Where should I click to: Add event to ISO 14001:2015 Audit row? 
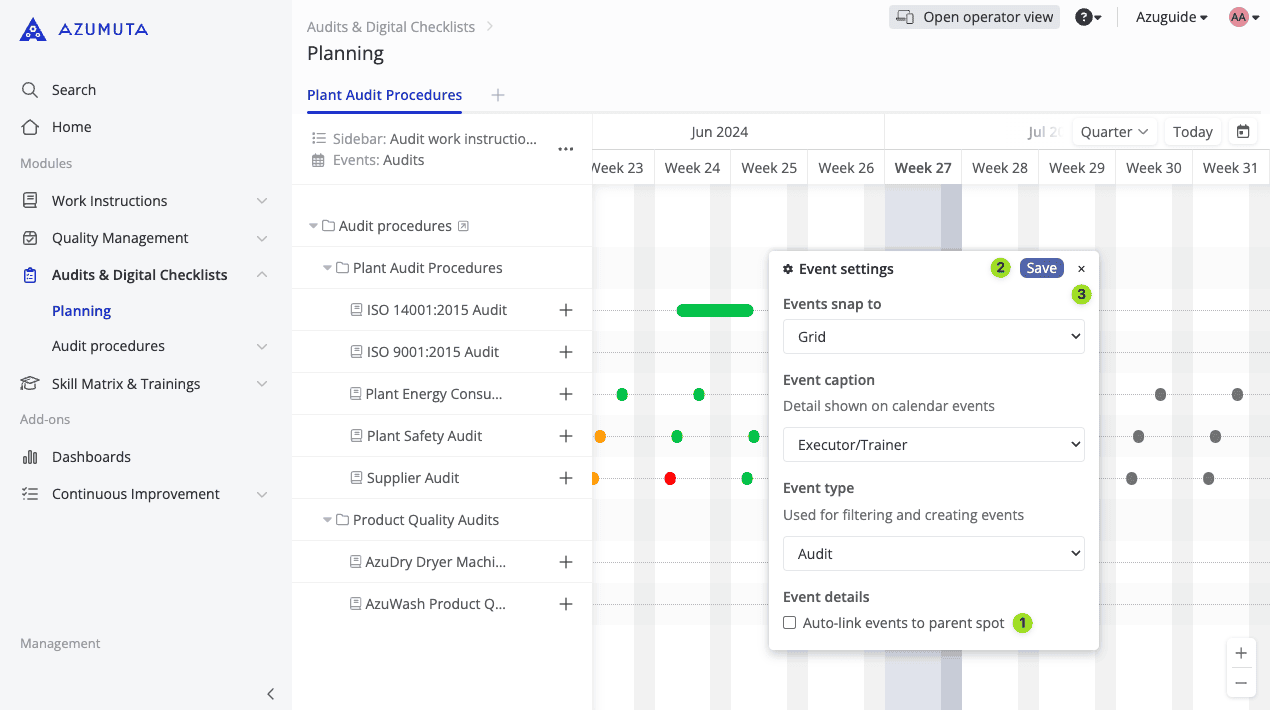[566, 310]
